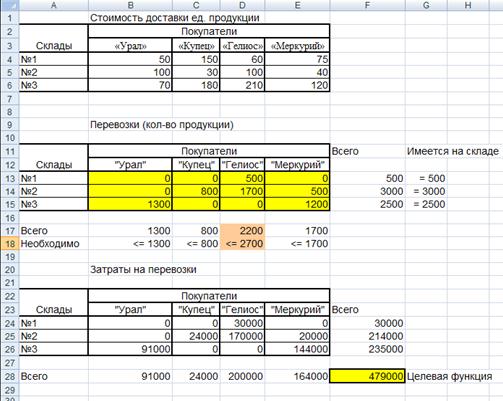Click cost cell 91000 in row 26

coord(130,349)
